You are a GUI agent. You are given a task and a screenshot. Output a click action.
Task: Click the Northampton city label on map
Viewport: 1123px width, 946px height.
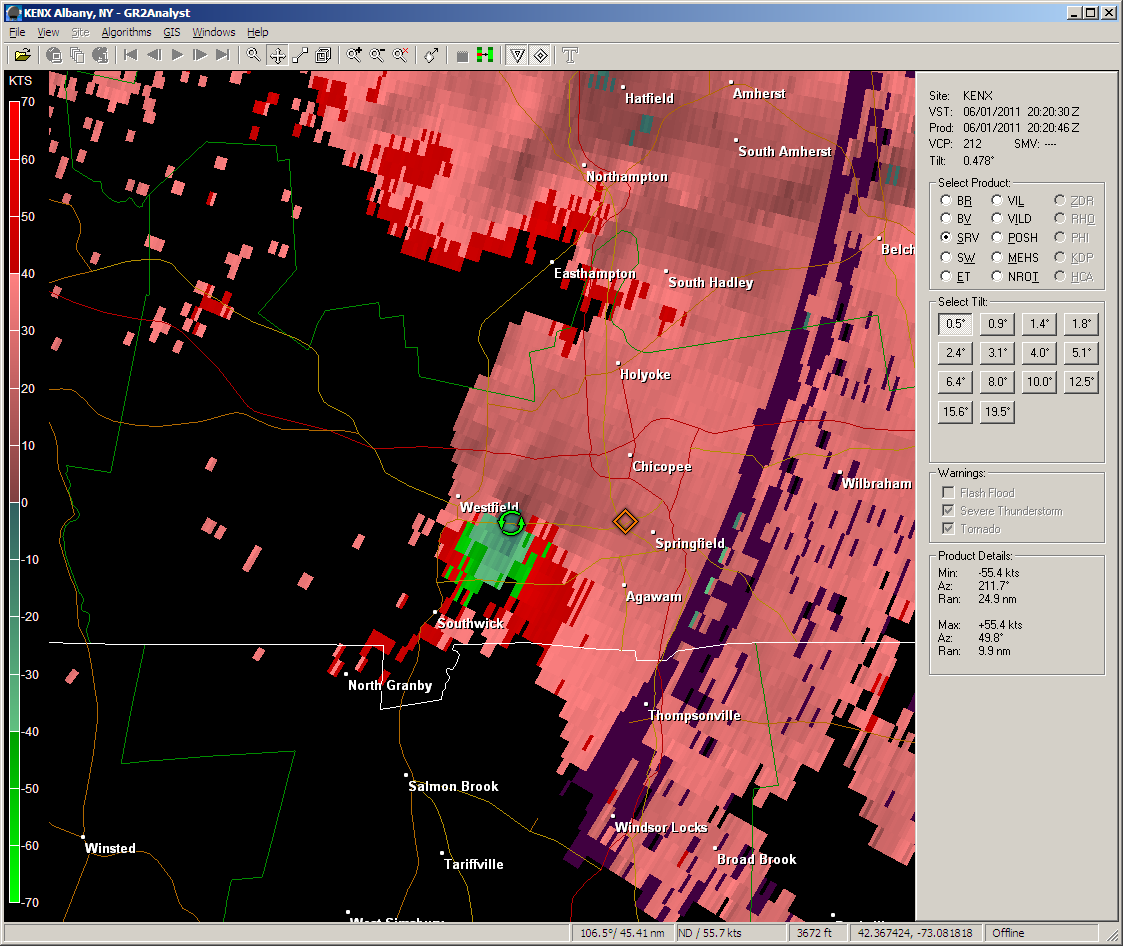pyautogui.click(x=627, y=177)
